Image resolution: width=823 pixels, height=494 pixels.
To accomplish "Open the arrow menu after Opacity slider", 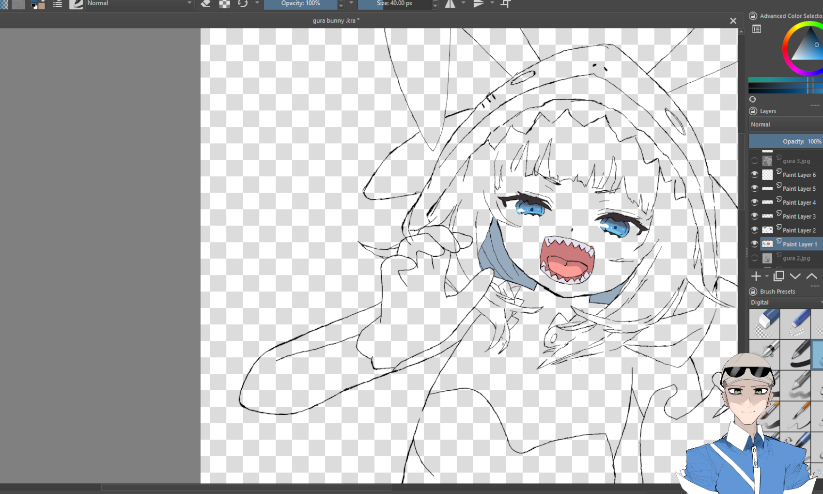I will [x=351, y=3].
